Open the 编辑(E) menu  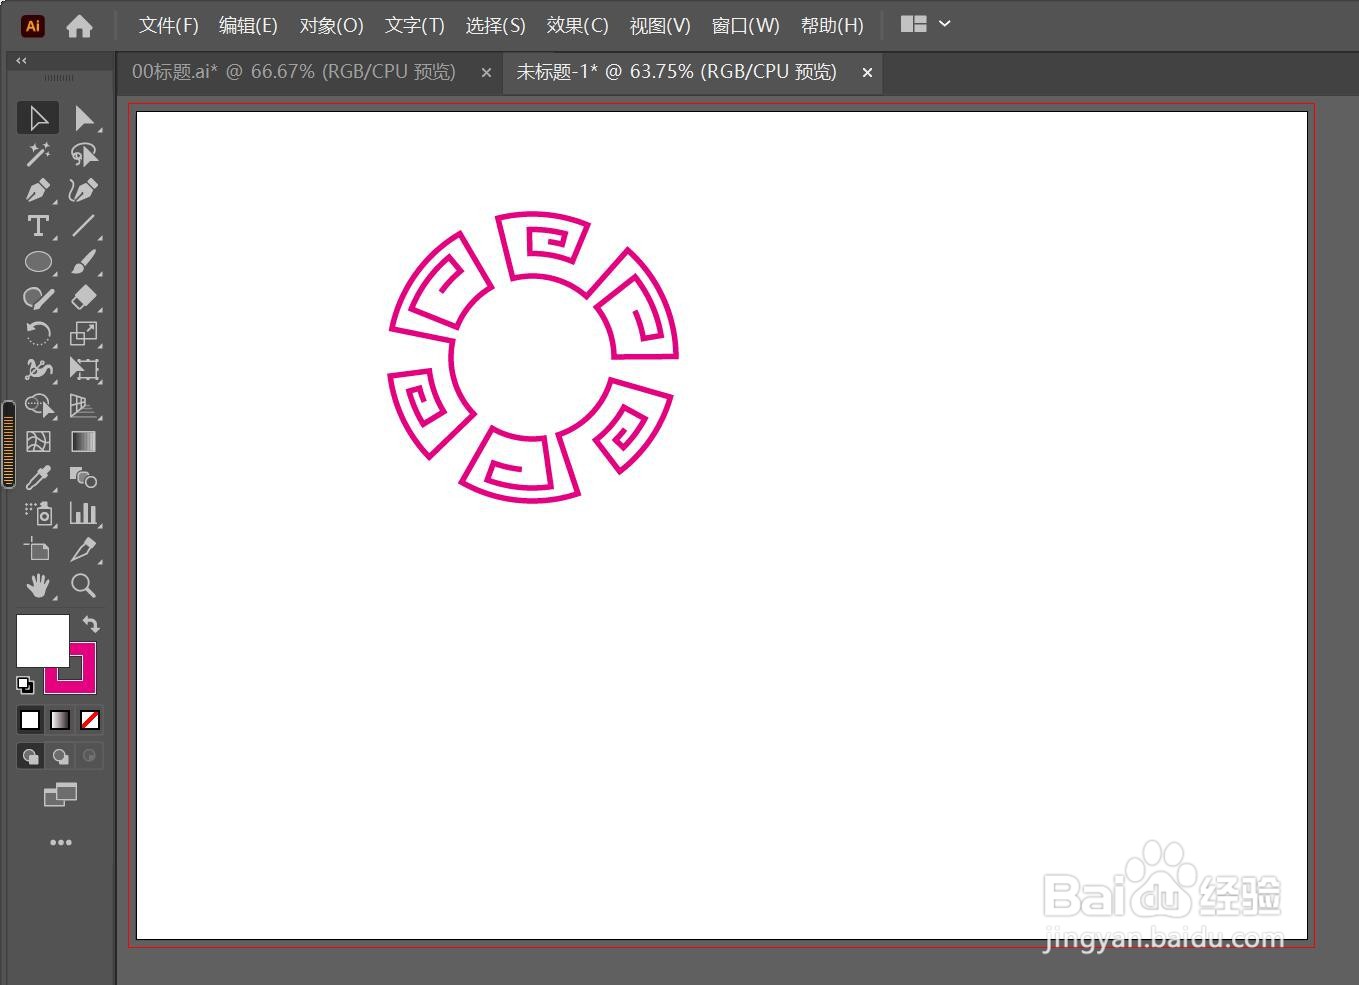coord(248,26)
